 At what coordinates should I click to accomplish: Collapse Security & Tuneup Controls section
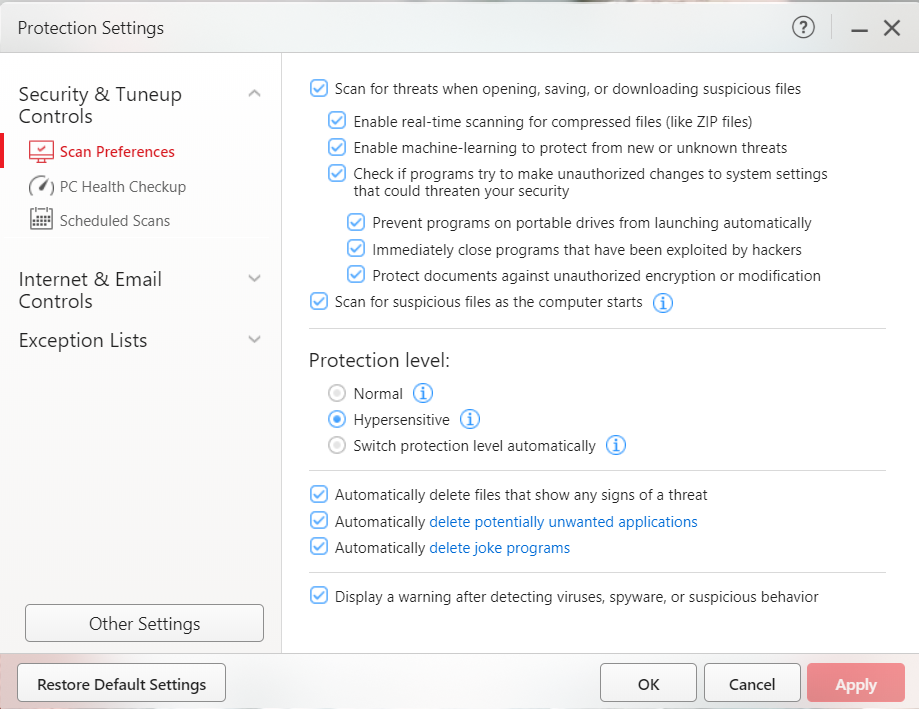click(x=254, y=94)
